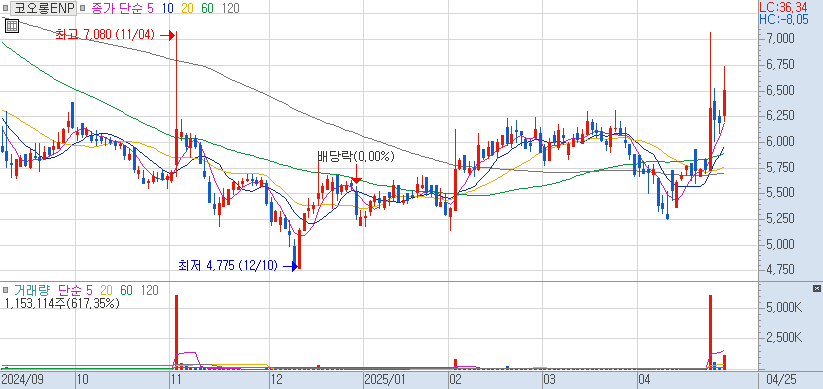Click the 04/25 date label
The image size is (823, 389).
point(782,380)
